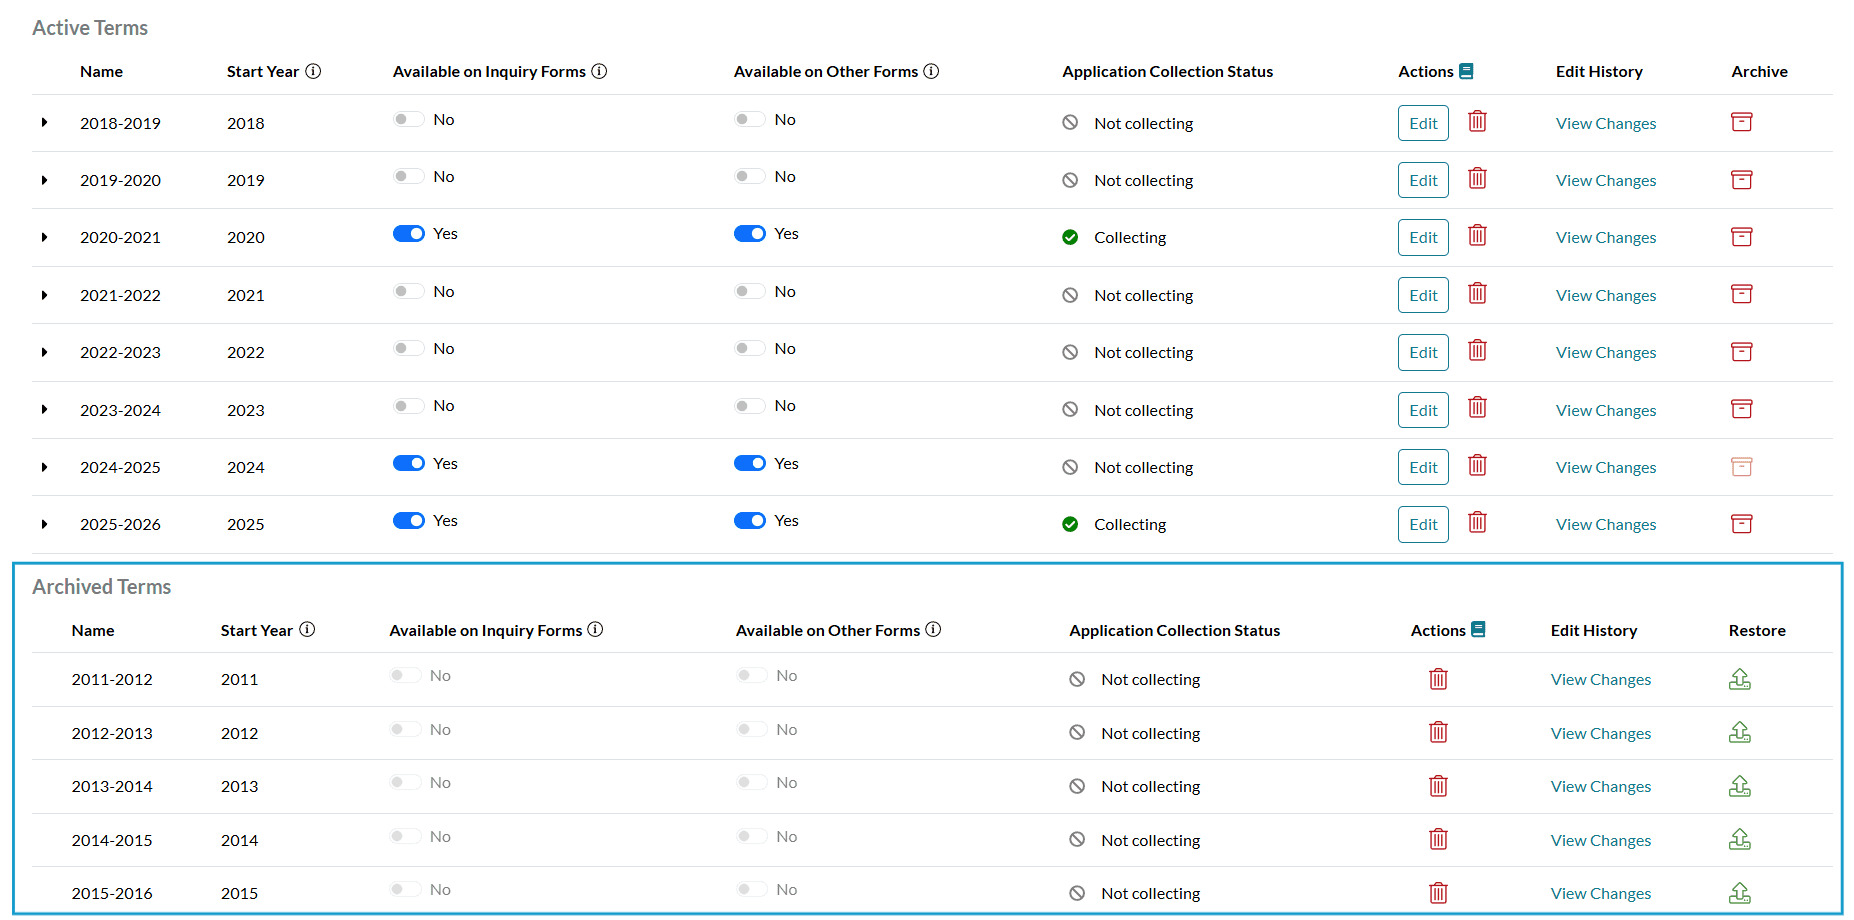
Task: Expand the 2024-2025 term row
Action: 44,467
